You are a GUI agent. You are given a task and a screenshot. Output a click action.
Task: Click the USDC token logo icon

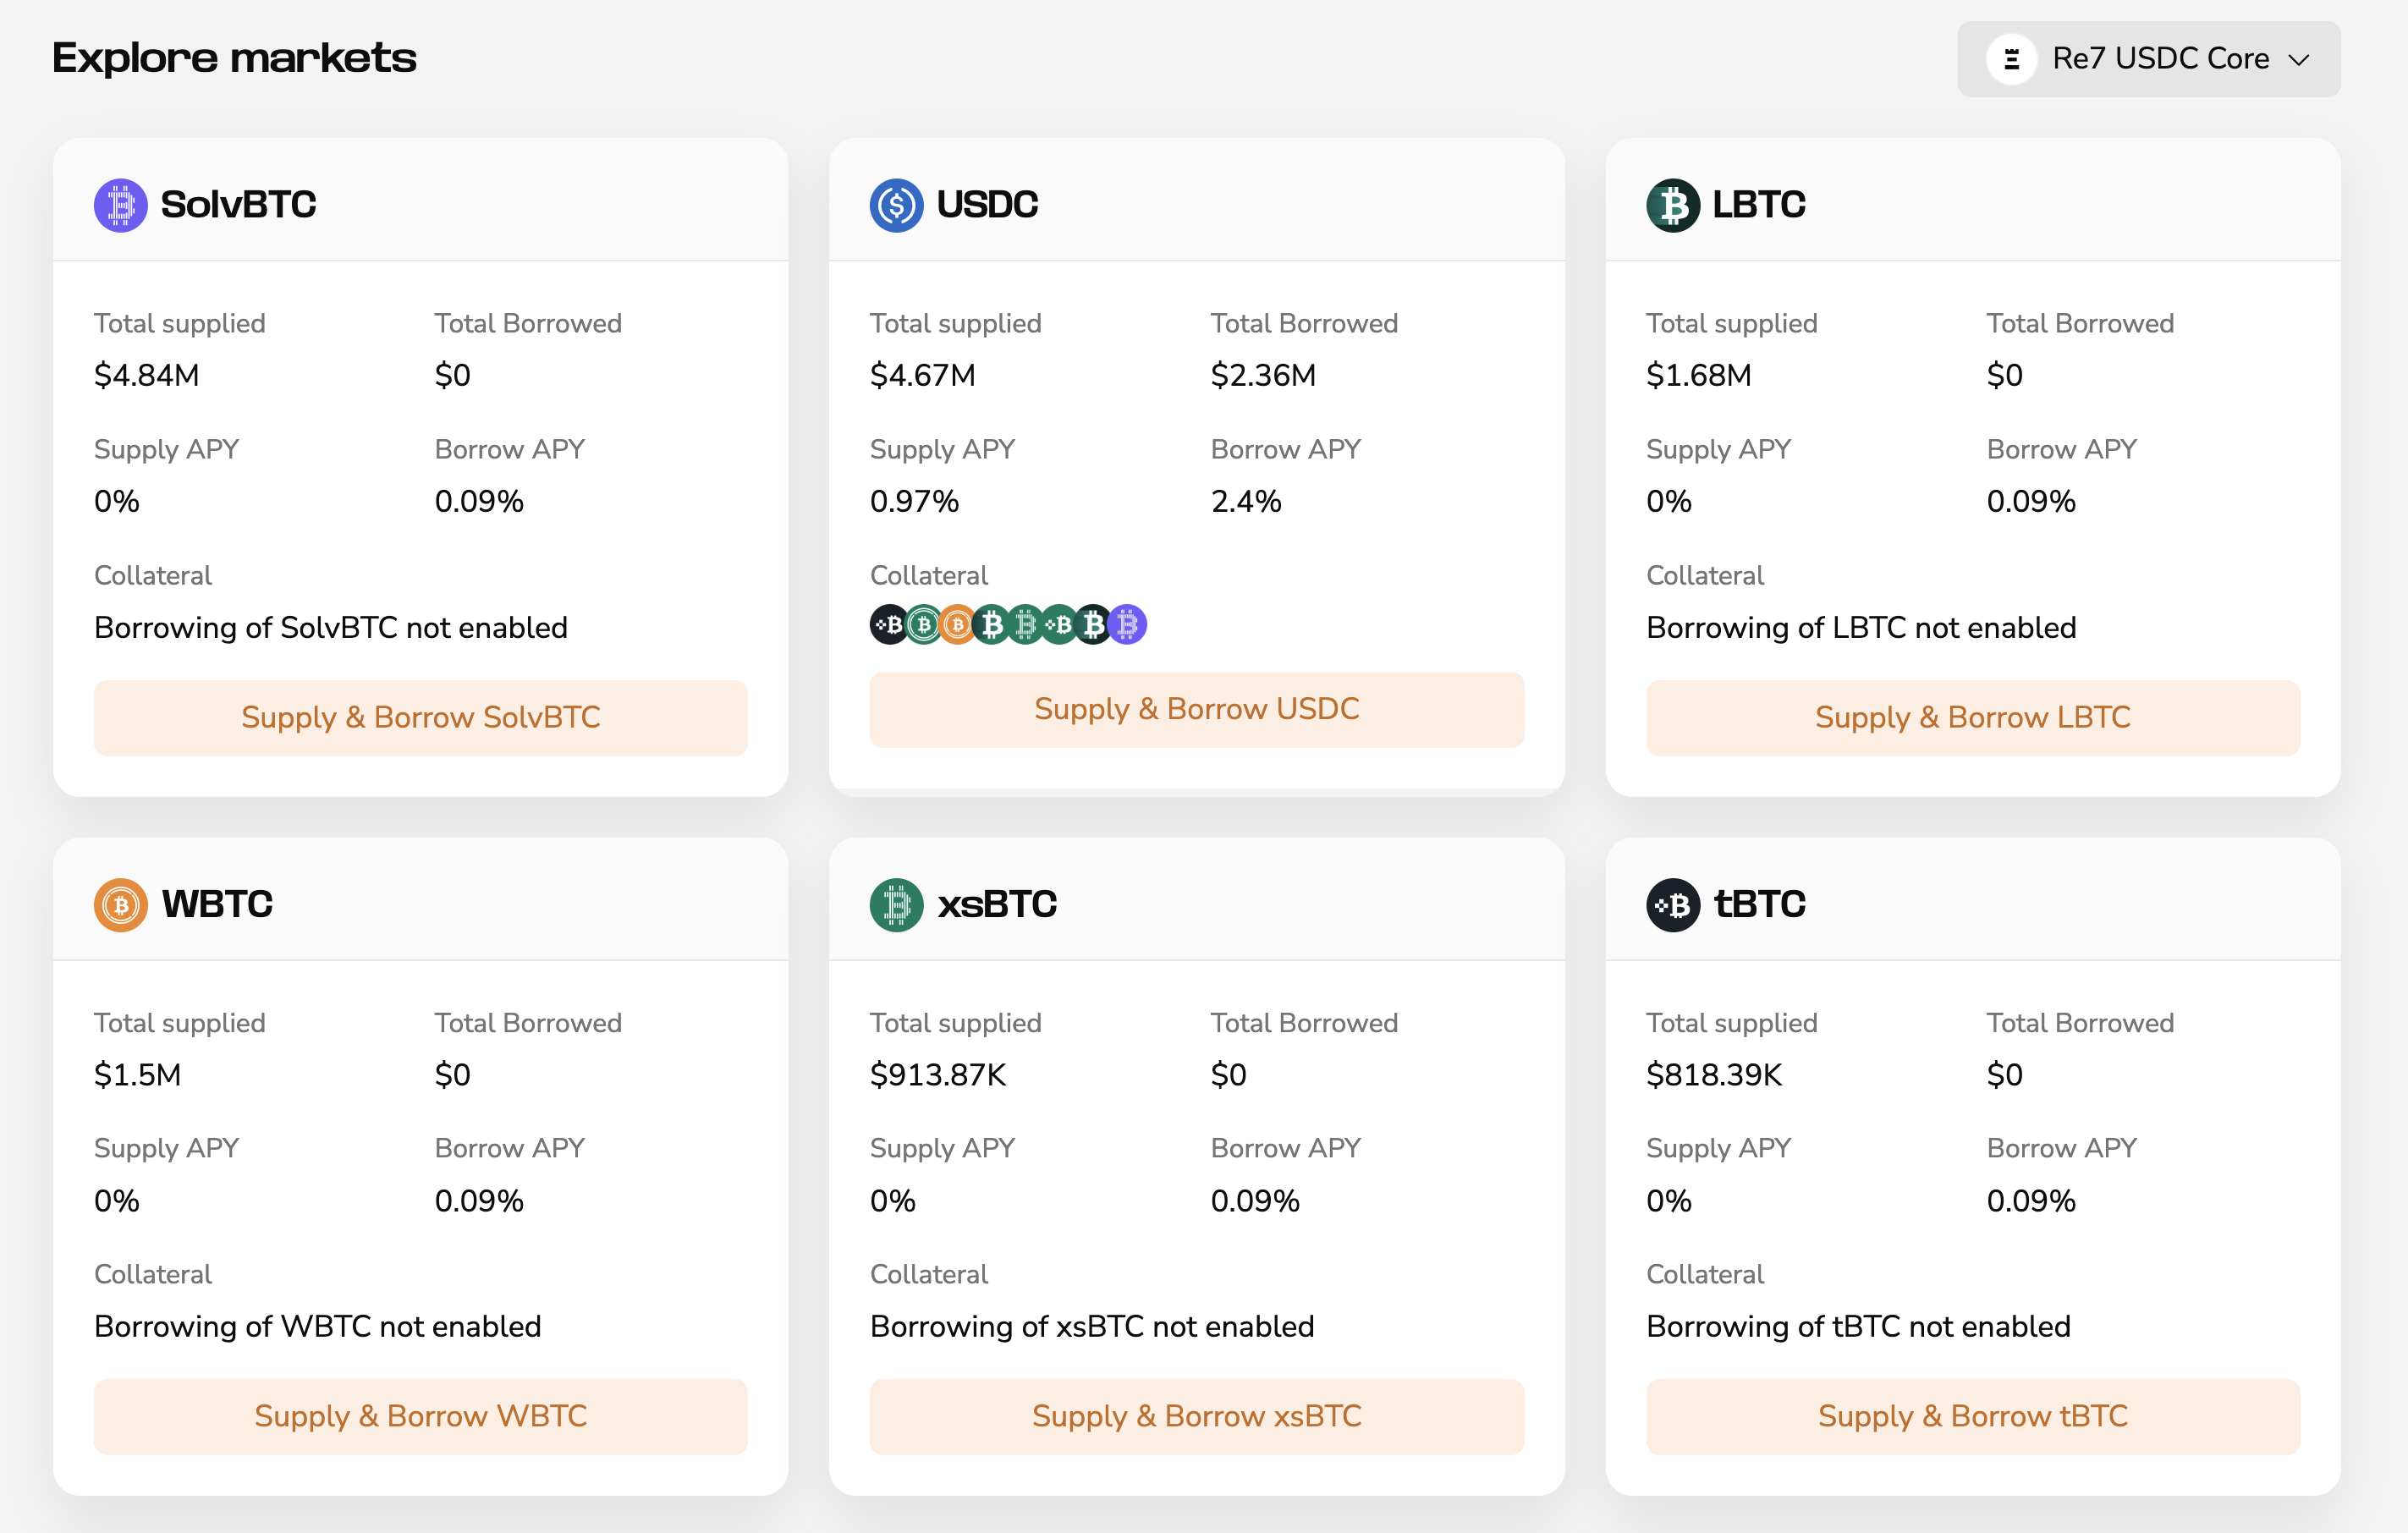click(x=896, y=205)
